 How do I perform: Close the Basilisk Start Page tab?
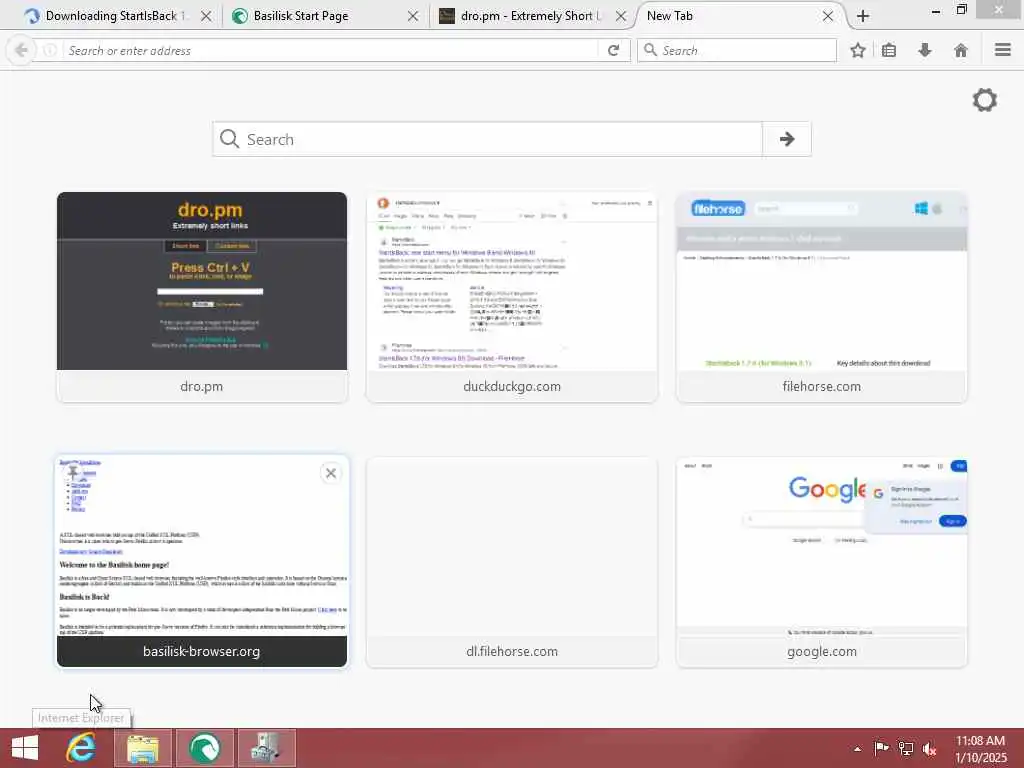(413, 16)
